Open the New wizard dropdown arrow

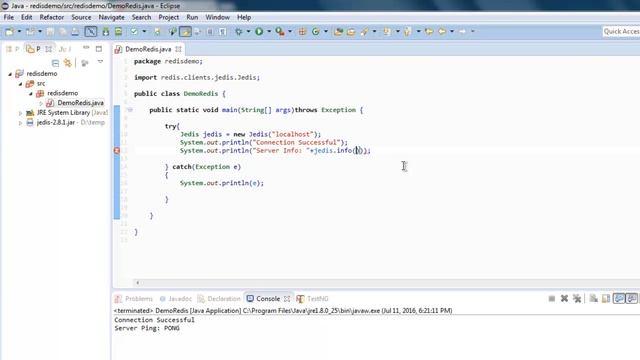pos(19,31)
